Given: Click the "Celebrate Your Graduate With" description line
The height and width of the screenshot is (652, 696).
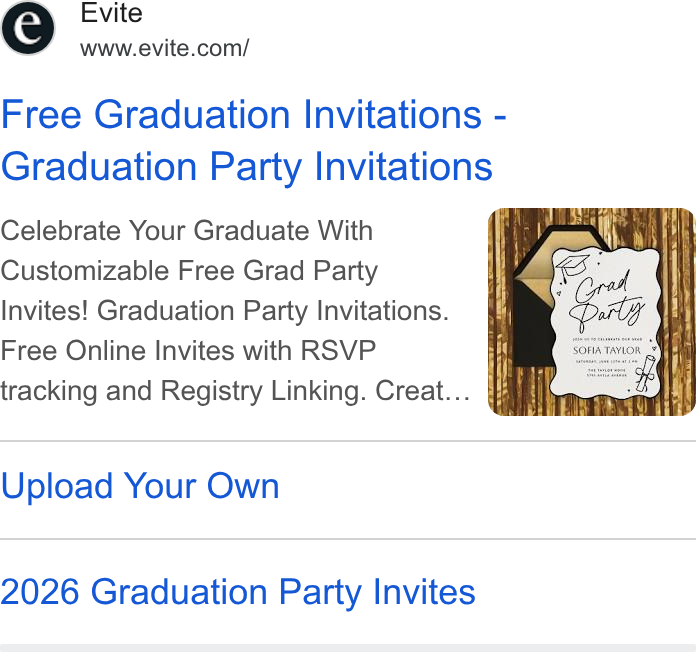Looking at the screenshot, I should tap(186, 230).
